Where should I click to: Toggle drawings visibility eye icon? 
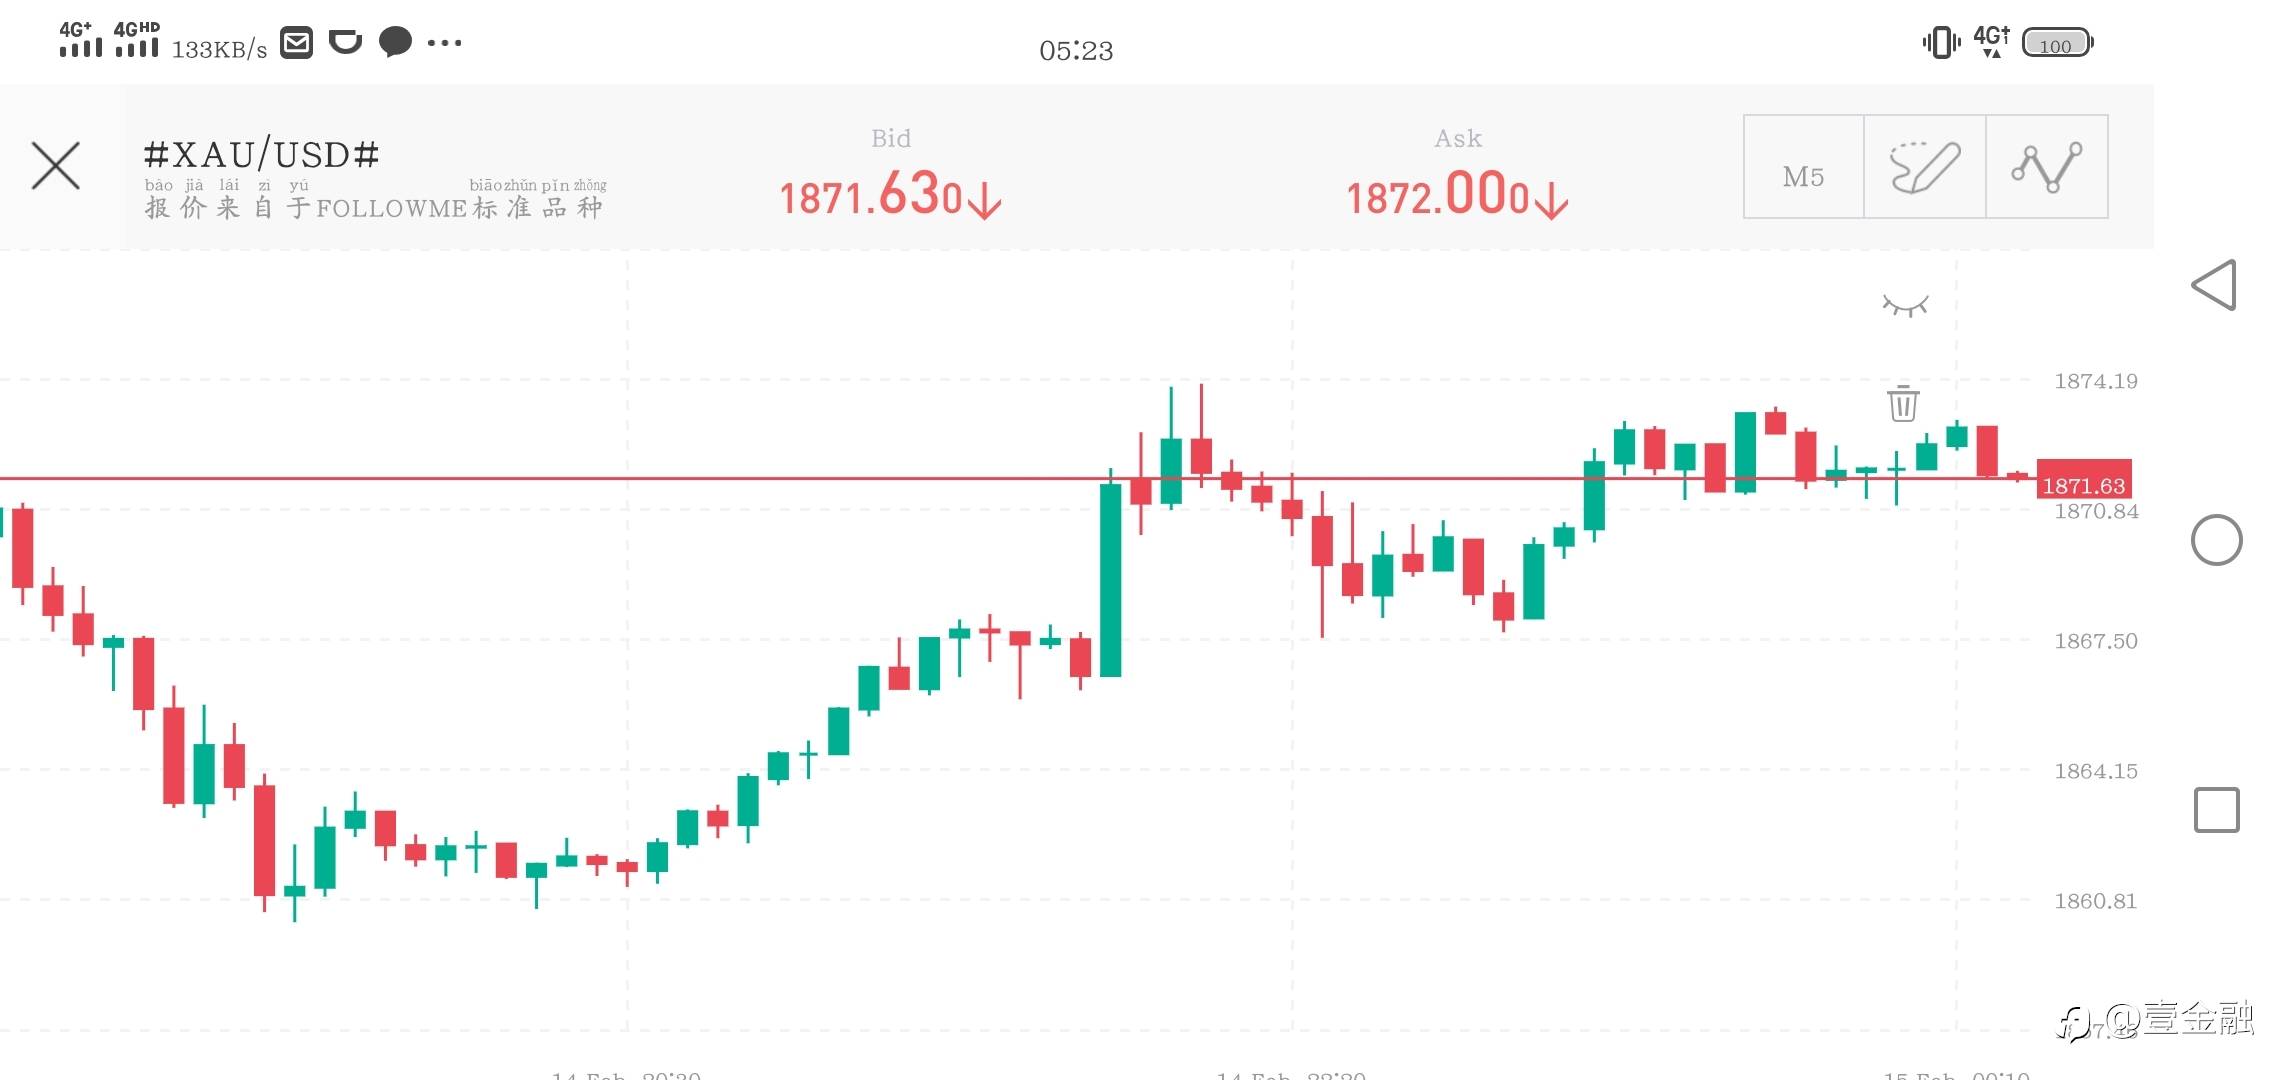[1905, 305]
